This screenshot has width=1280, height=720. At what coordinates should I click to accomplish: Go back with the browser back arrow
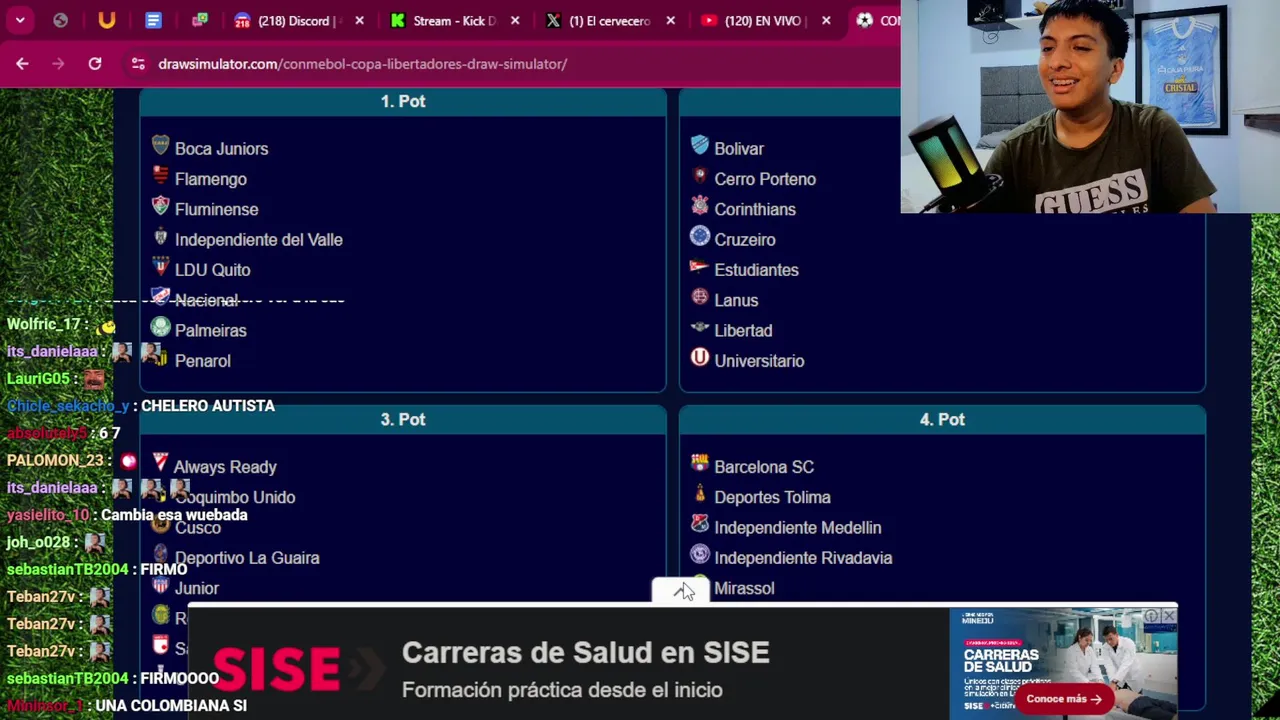pyautogui.click(x=22, y=63)
